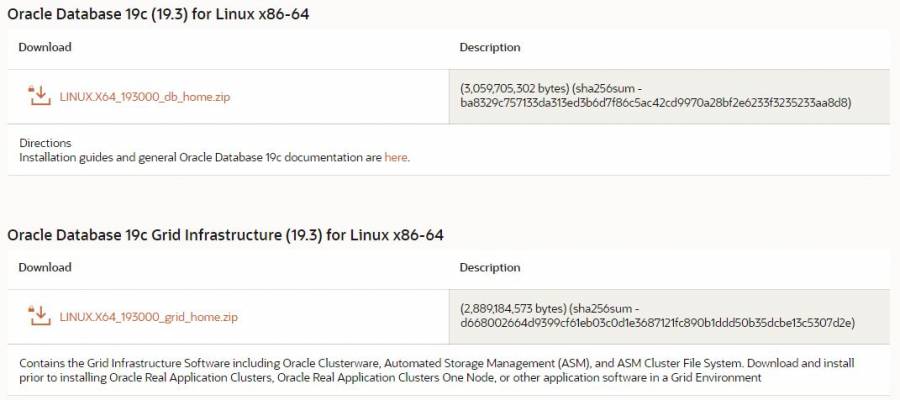The width and height of the screenshot is (900, 400).
Task: Click the download icon beside LINUX.X64_193000_grid_home.zip
Action: pos(39,315)
